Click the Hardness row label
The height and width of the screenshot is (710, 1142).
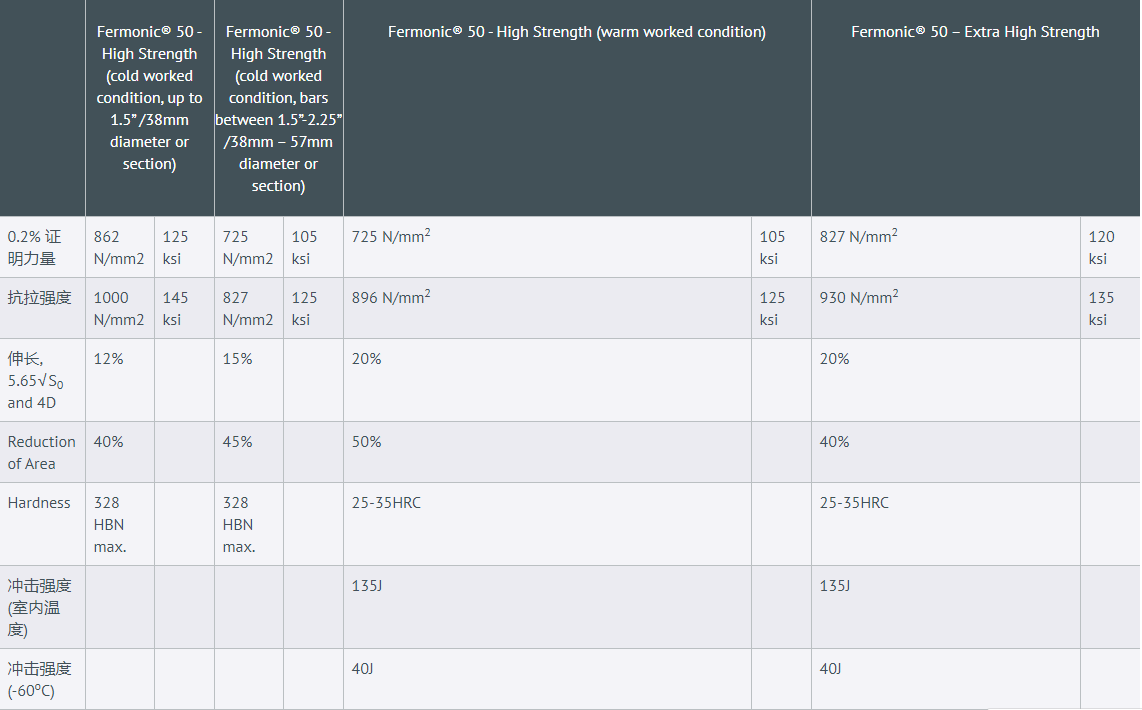pyautogui.click(x=39, y=503)
